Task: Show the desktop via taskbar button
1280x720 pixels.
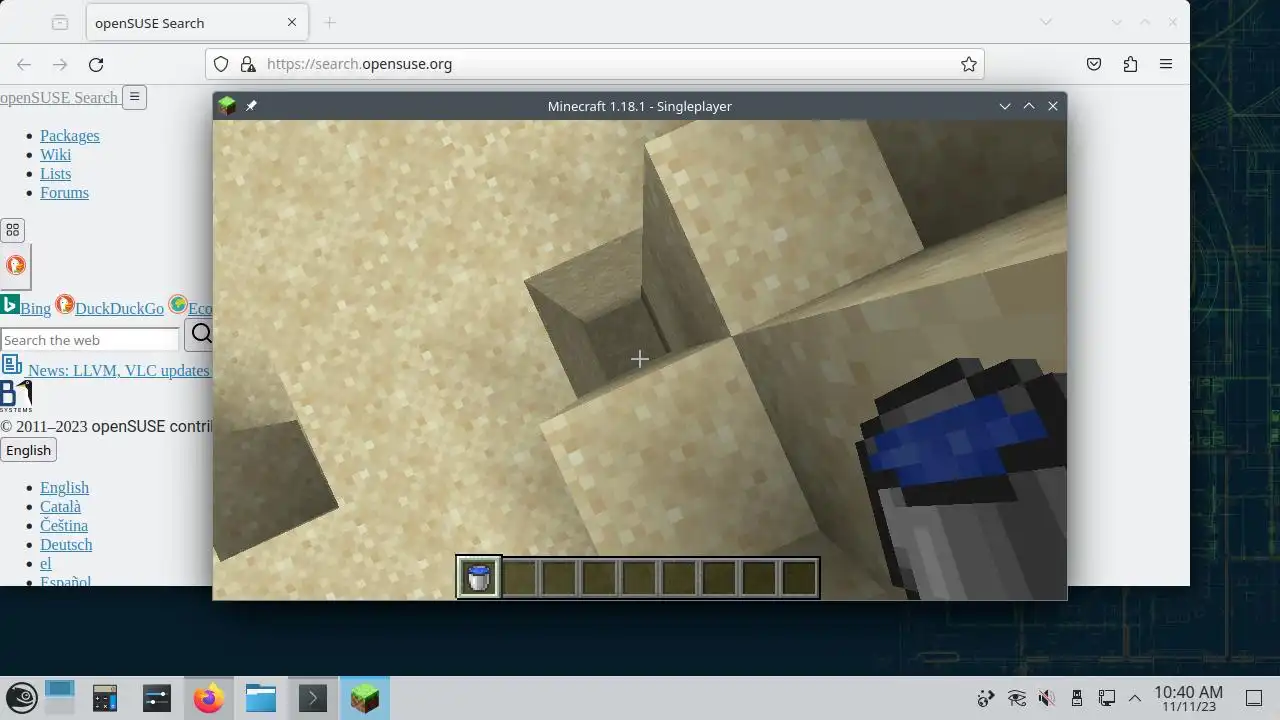Action: click(x=1253, y=698)
